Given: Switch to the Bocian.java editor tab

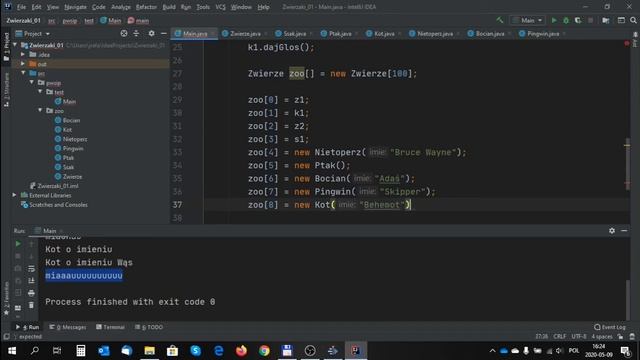Looking at the screenshot, I should click(489, 34).
